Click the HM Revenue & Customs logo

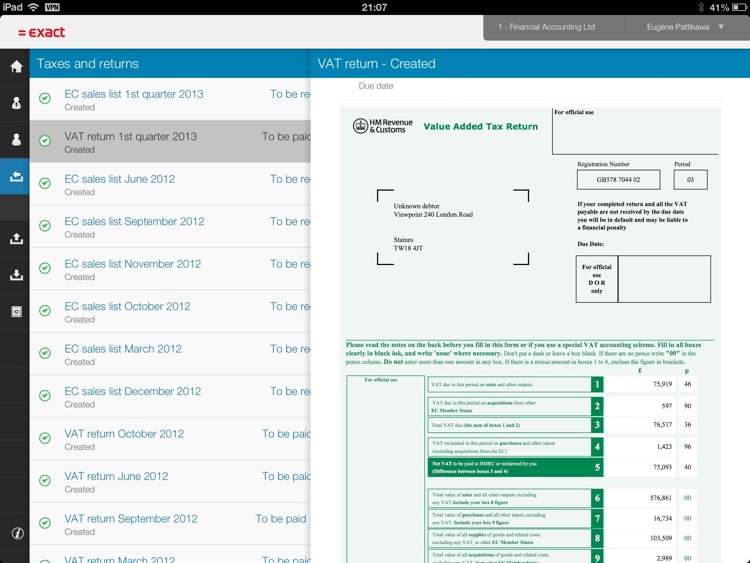pyautogui.click(x=382, y=126)
